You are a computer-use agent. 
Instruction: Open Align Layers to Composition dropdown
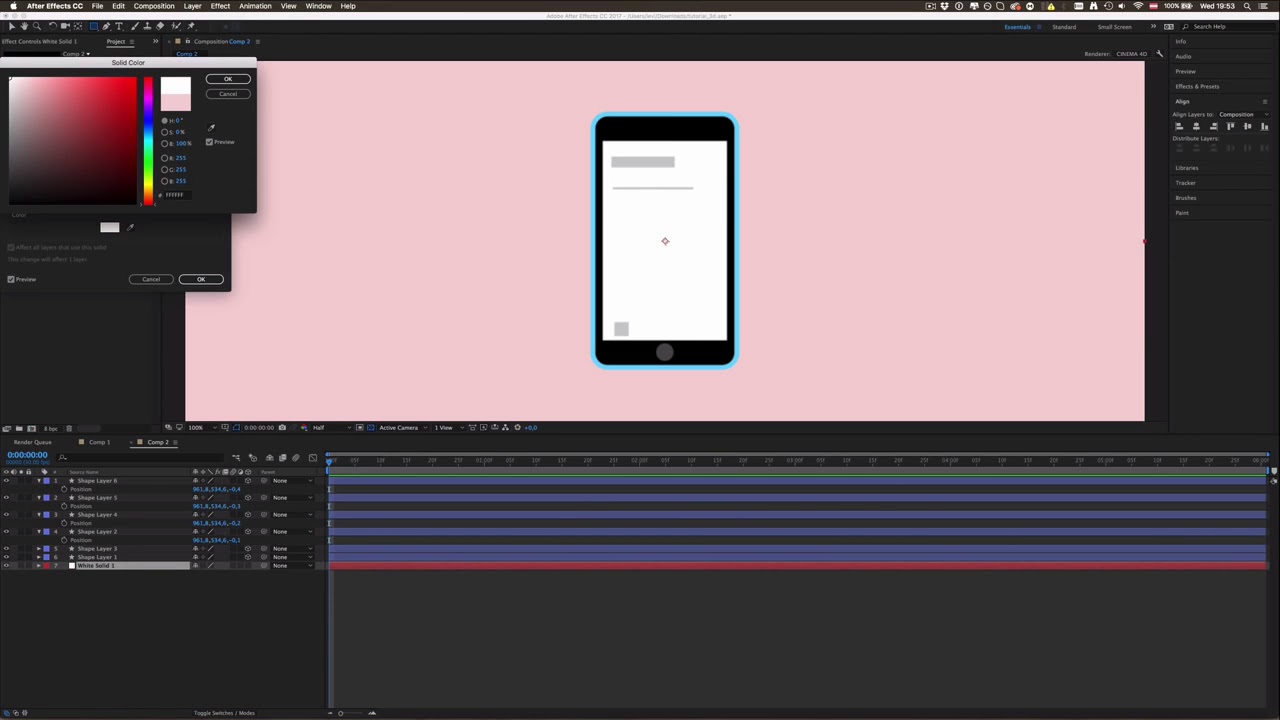click(1244, 114)
